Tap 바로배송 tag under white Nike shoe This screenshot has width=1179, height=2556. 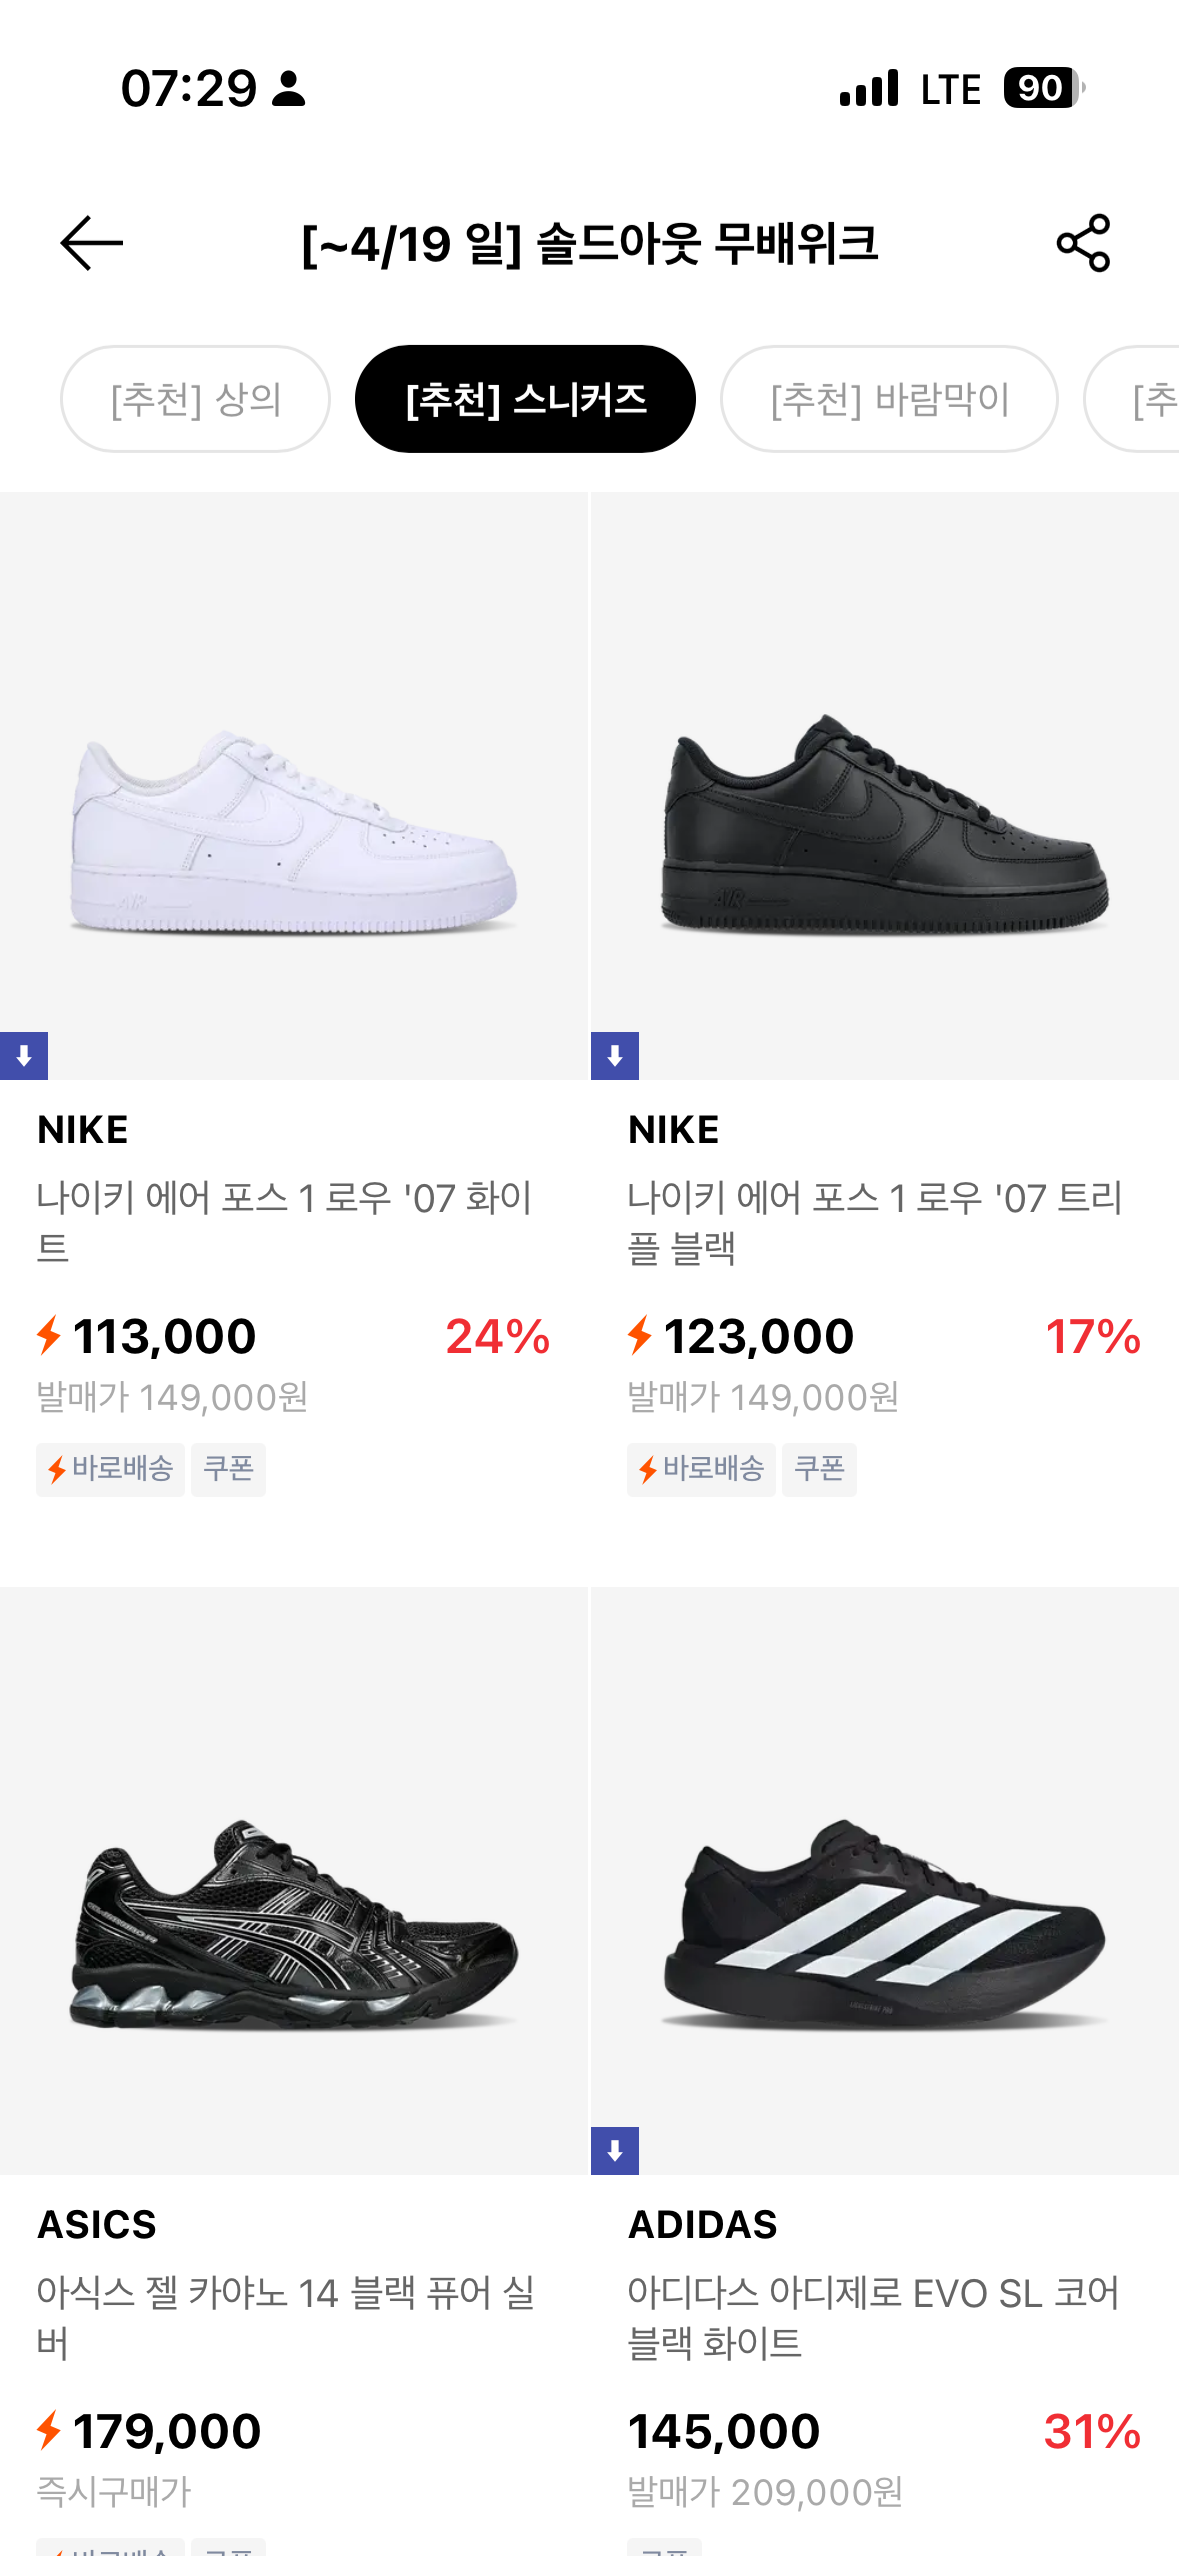(x=110, y=1469)
